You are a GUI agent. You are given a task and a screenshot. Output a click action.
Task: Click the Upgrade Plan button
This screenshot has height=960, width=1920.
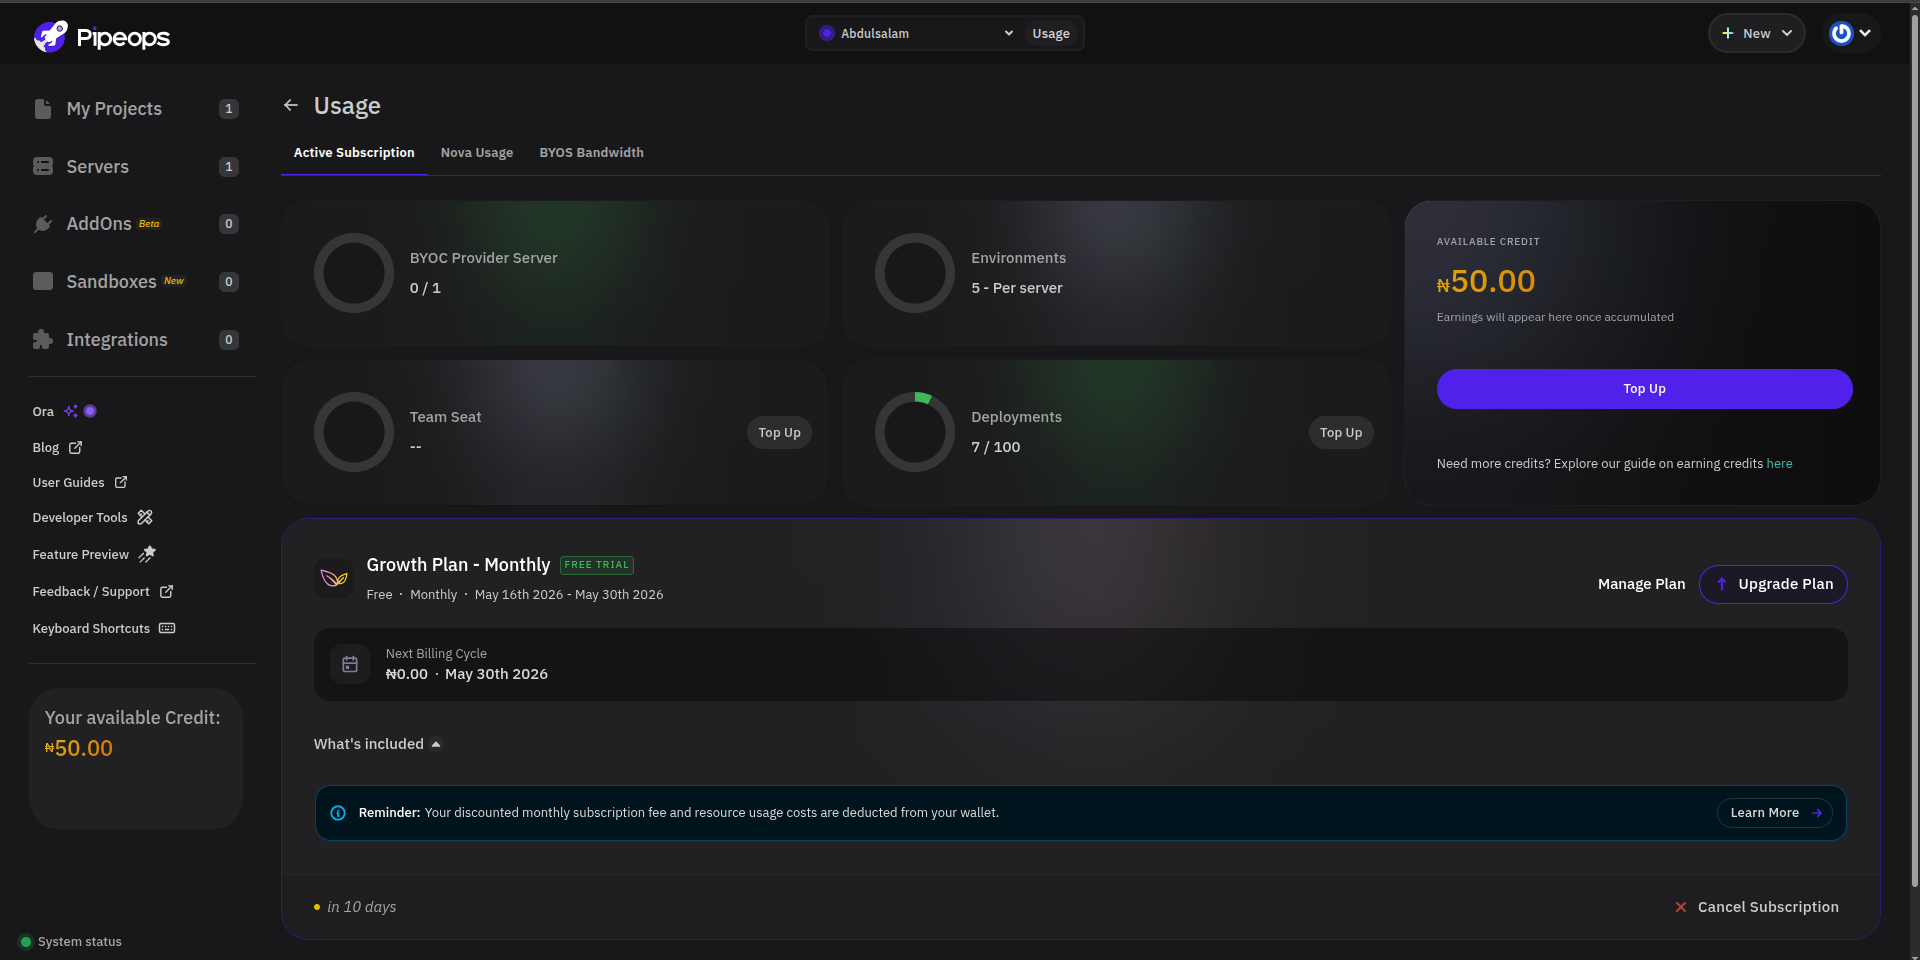1773,584
